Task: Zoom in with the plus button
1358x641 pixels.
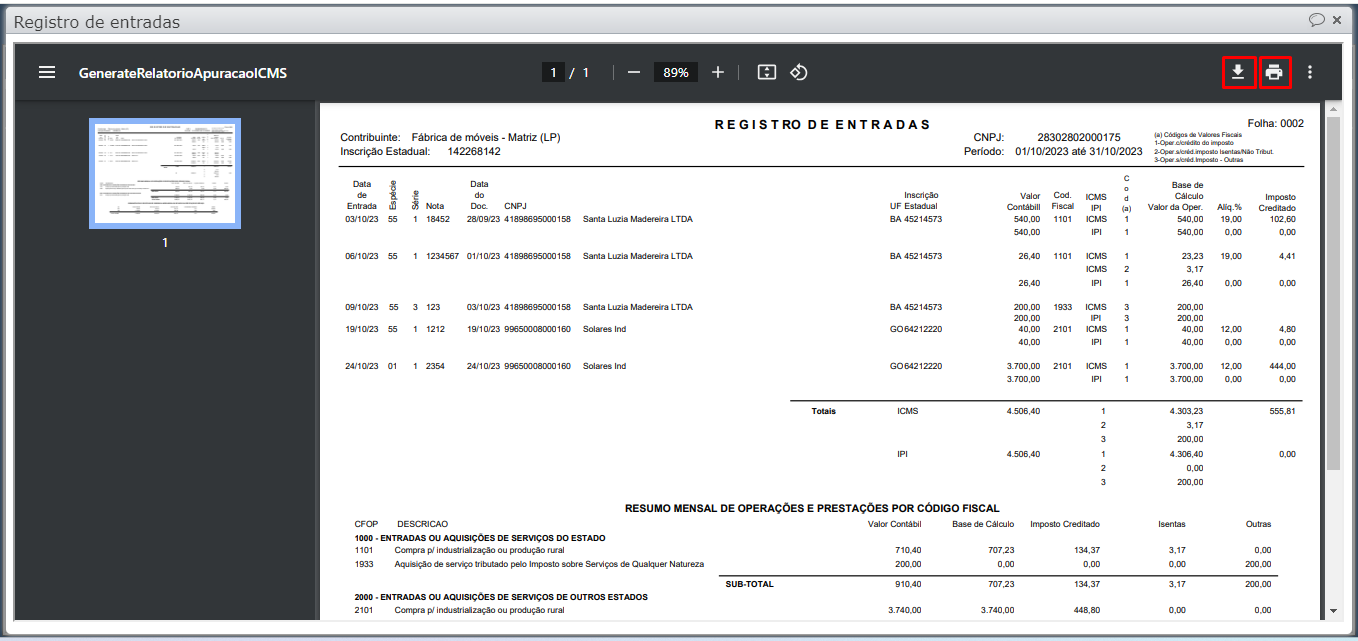Action: (x=718, y=72)
